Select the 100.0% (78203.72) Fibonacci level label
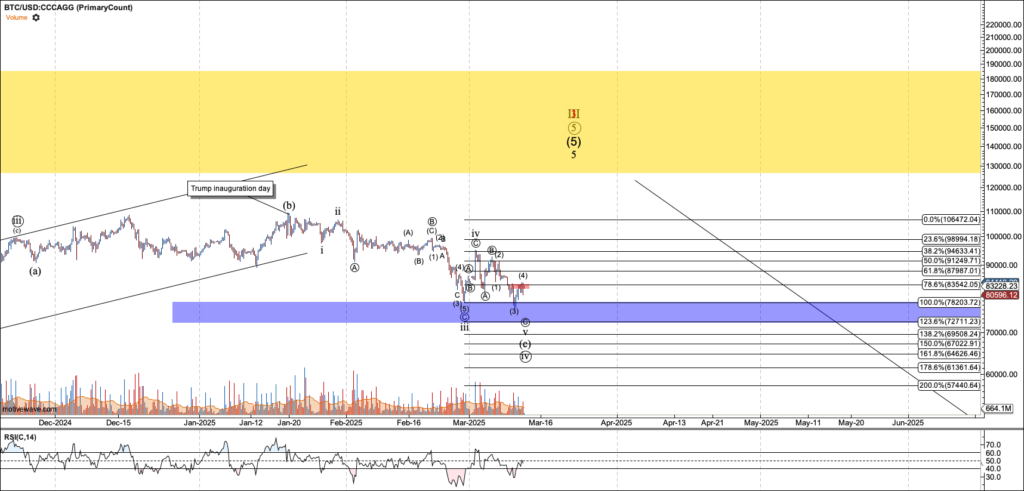The image size is (1024, 491). (x=950, y=302)
